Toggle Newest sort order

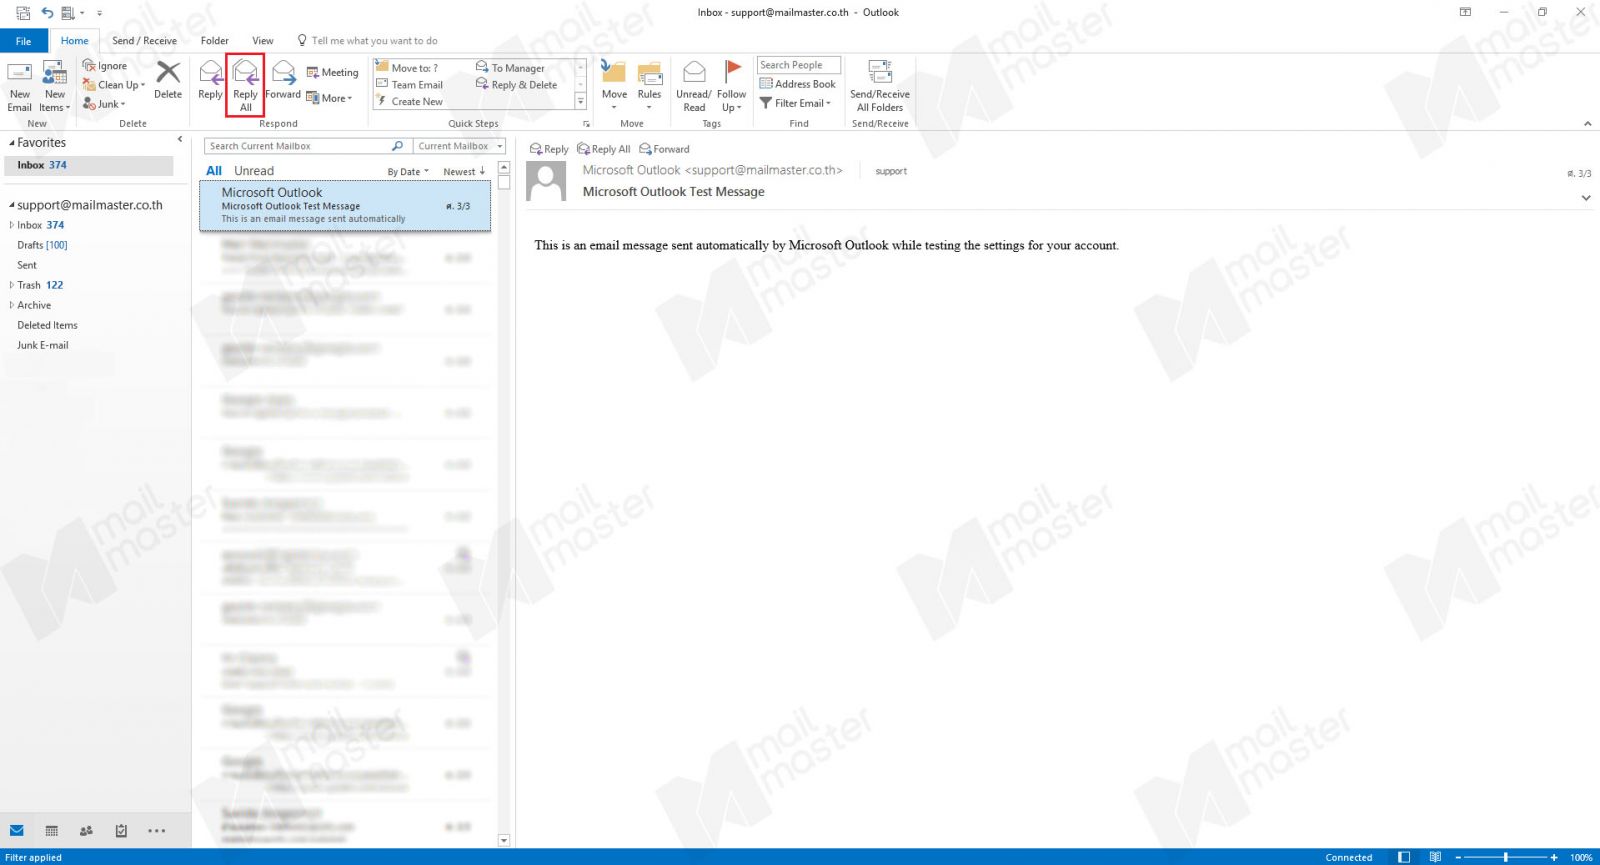(x=464, y=172)
